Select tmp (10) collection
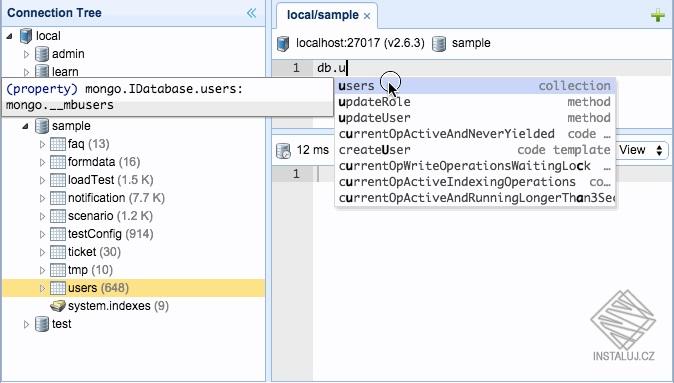The image size is (674, 383). point(90,270)
